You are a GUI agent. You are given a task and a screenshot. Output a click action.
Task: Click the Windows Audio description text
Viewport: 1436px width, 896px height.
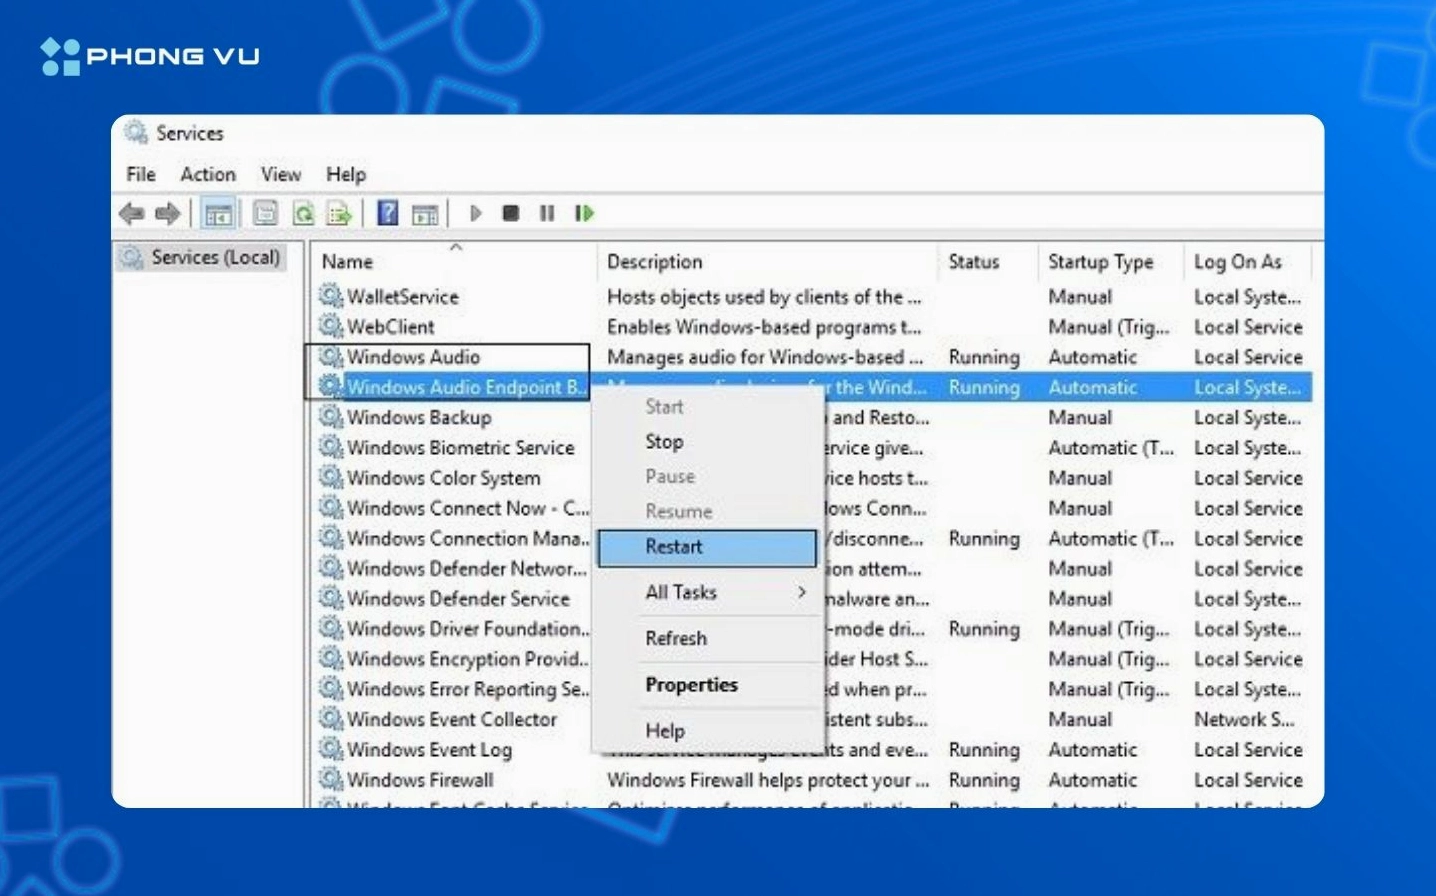(765, 357)
